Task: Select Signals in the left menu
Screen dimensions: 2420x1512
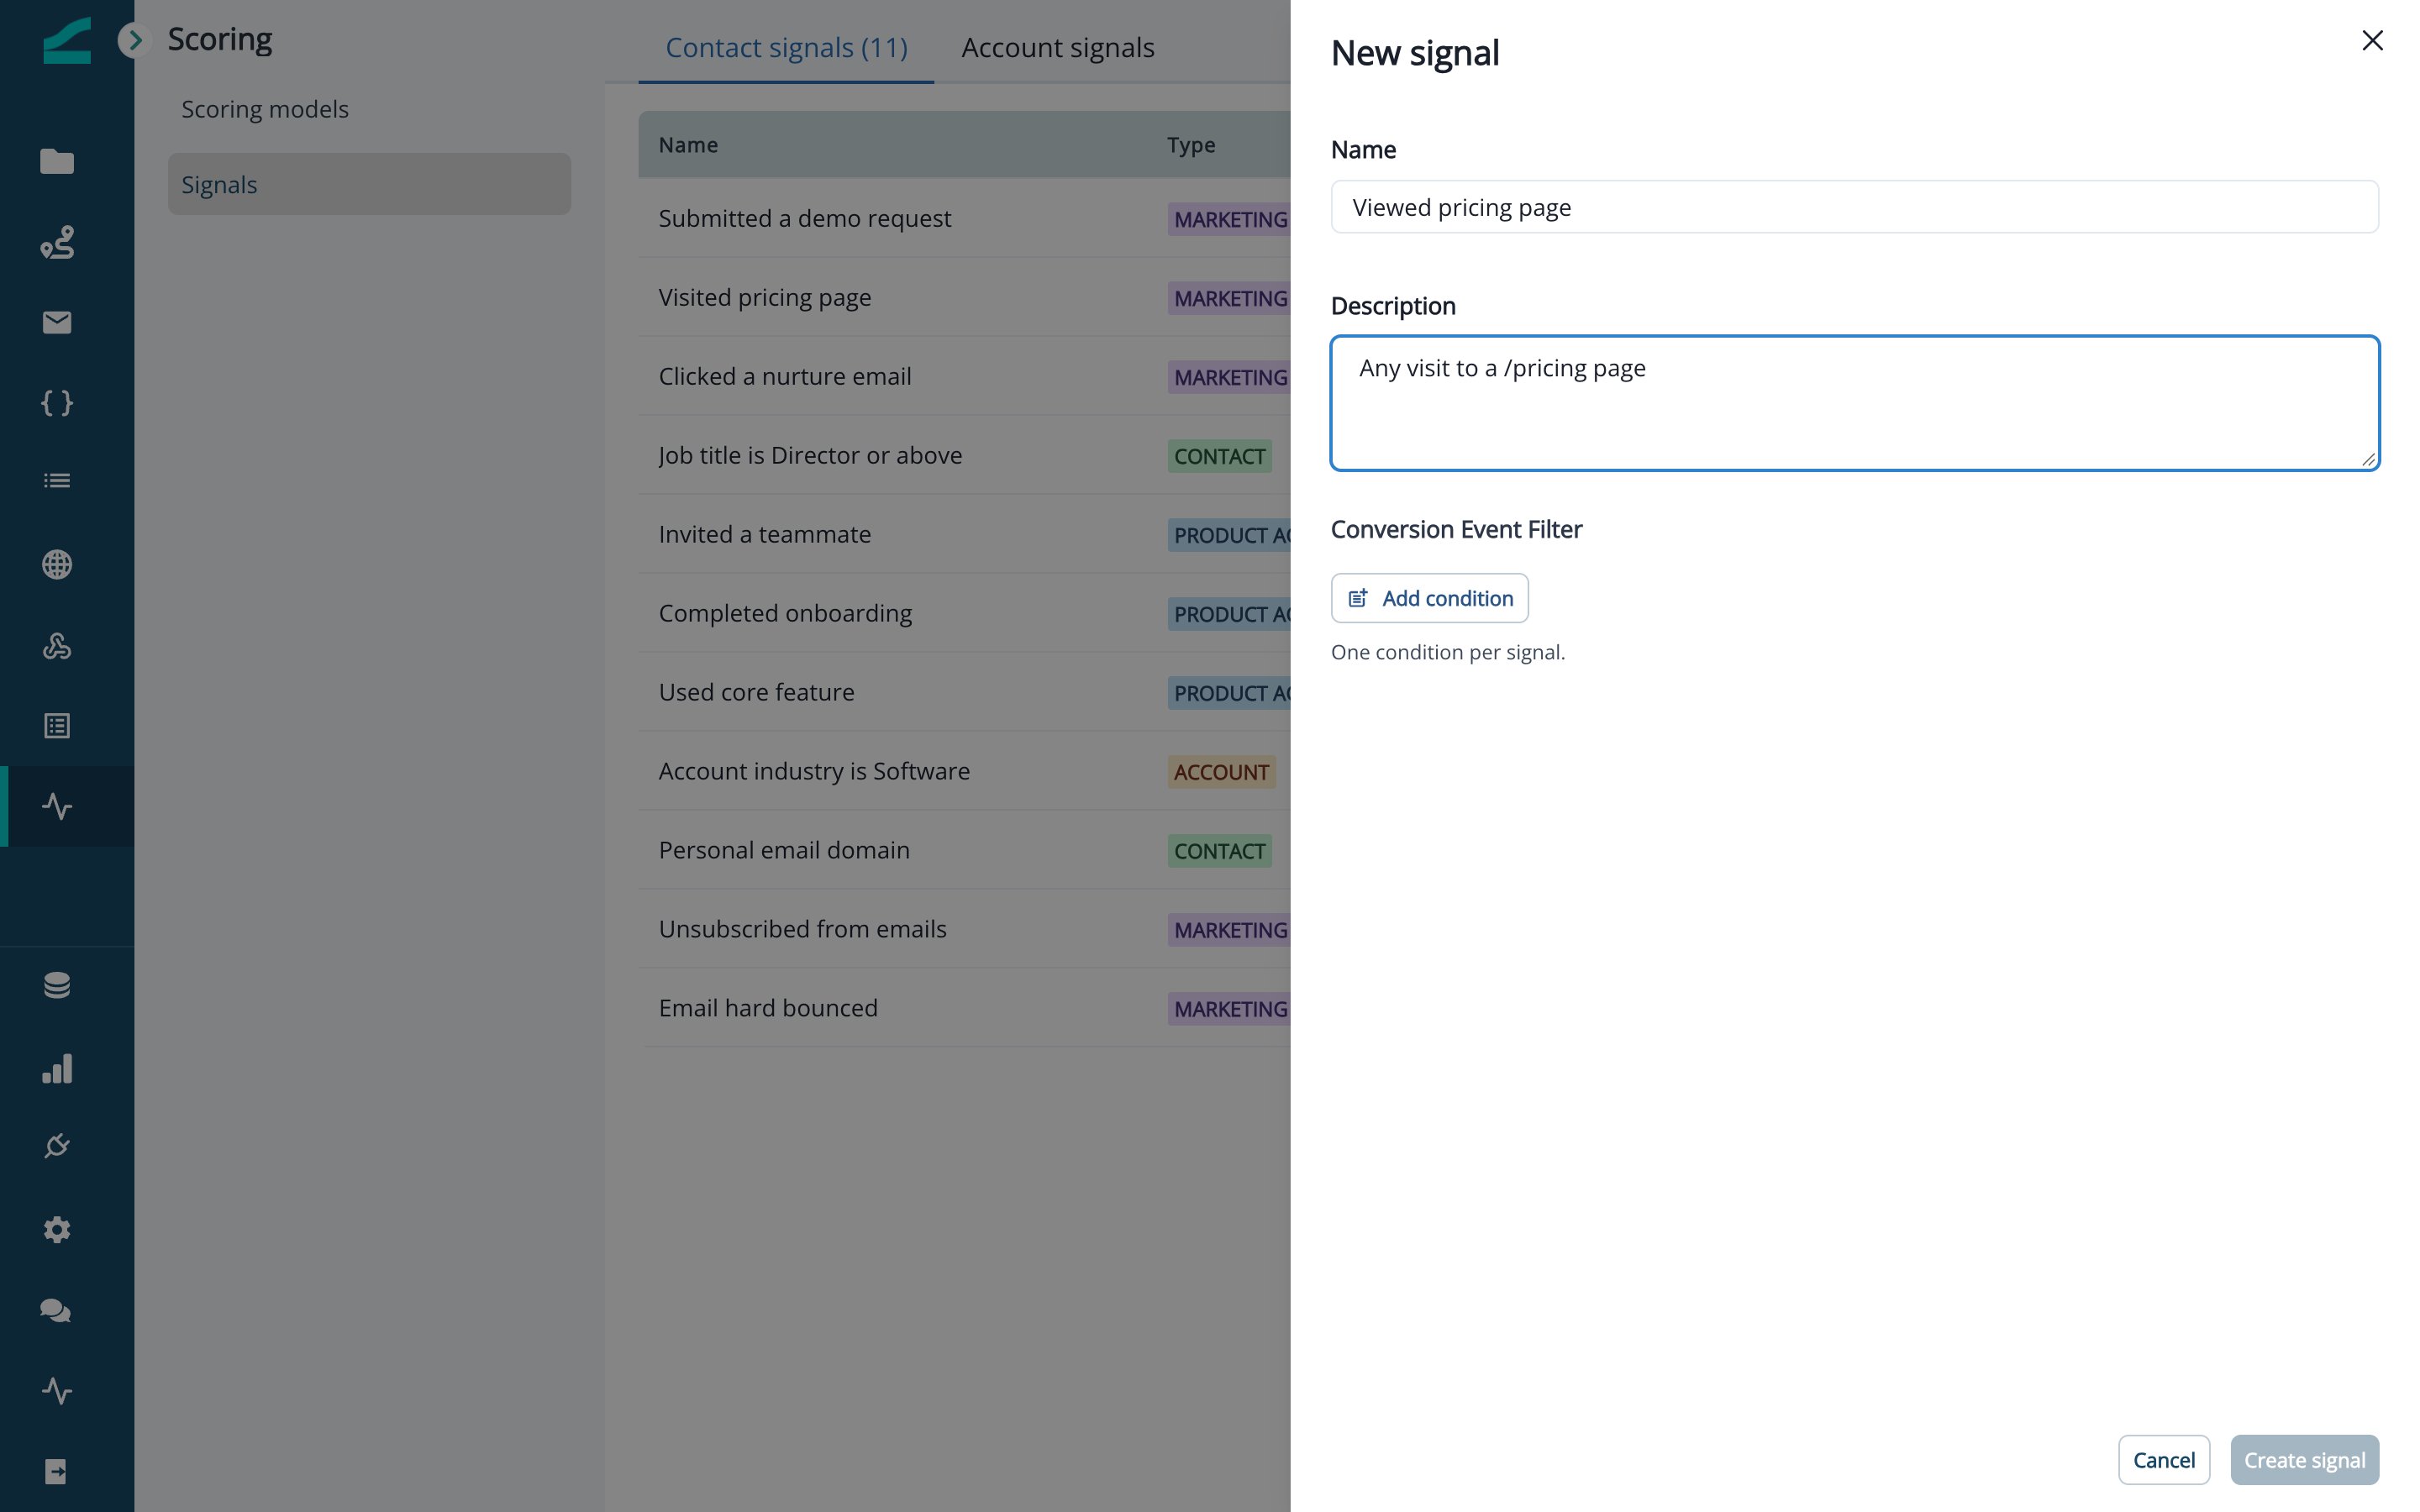Action: pos(369,184)
